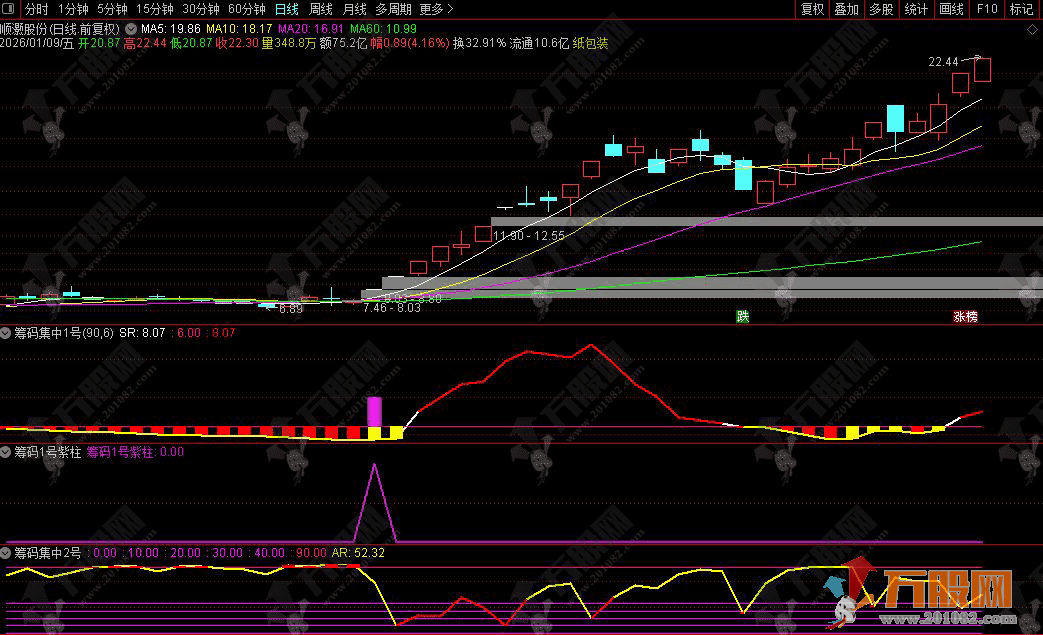
Task: Open the 筹码集中2号 panel arrow menu
Action: click(x=6, y=552)
